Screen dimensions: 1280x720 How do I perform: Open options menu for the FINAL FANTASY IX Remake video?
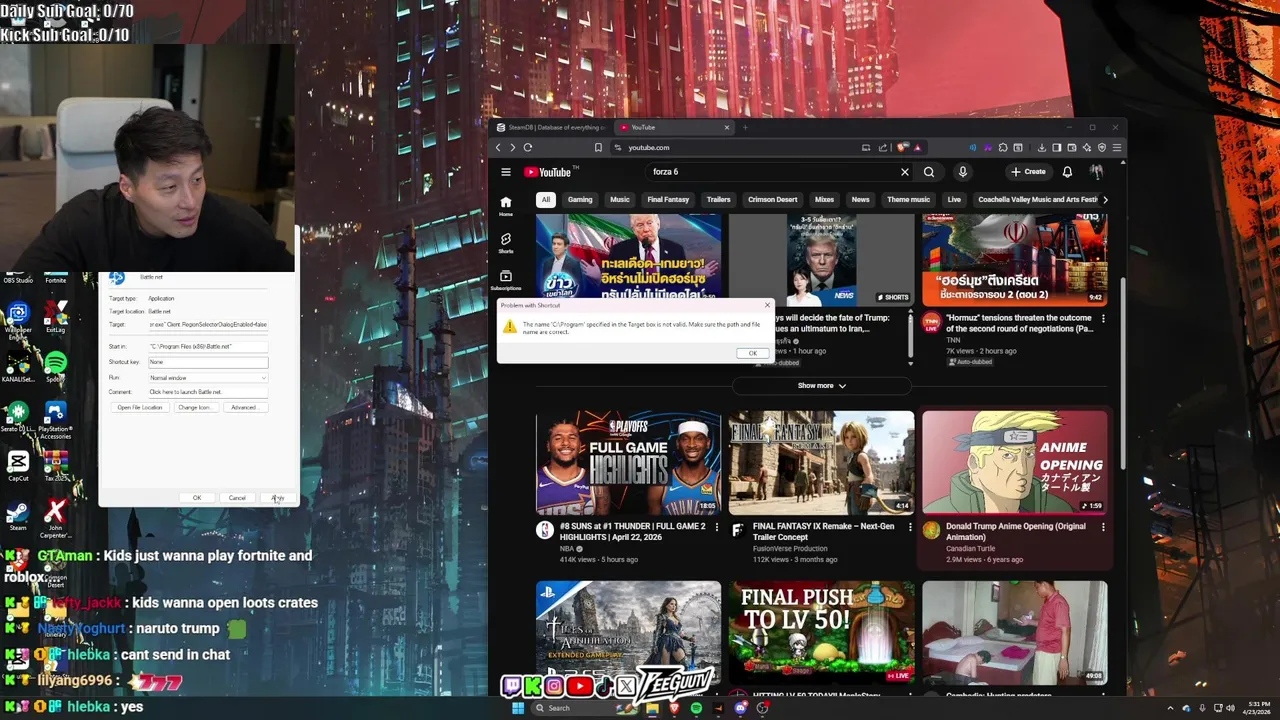910,527
